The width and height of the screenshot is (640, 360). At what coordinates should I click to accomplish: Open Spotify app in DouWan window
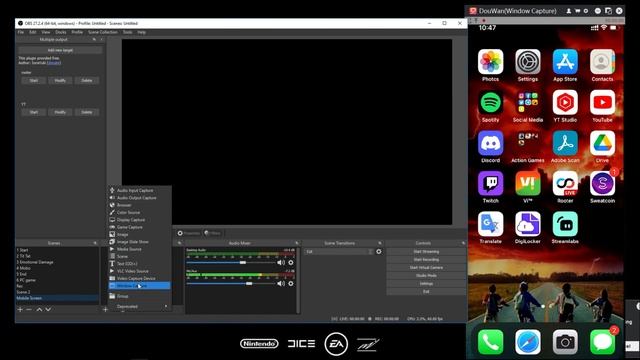[x=491, y=102]
